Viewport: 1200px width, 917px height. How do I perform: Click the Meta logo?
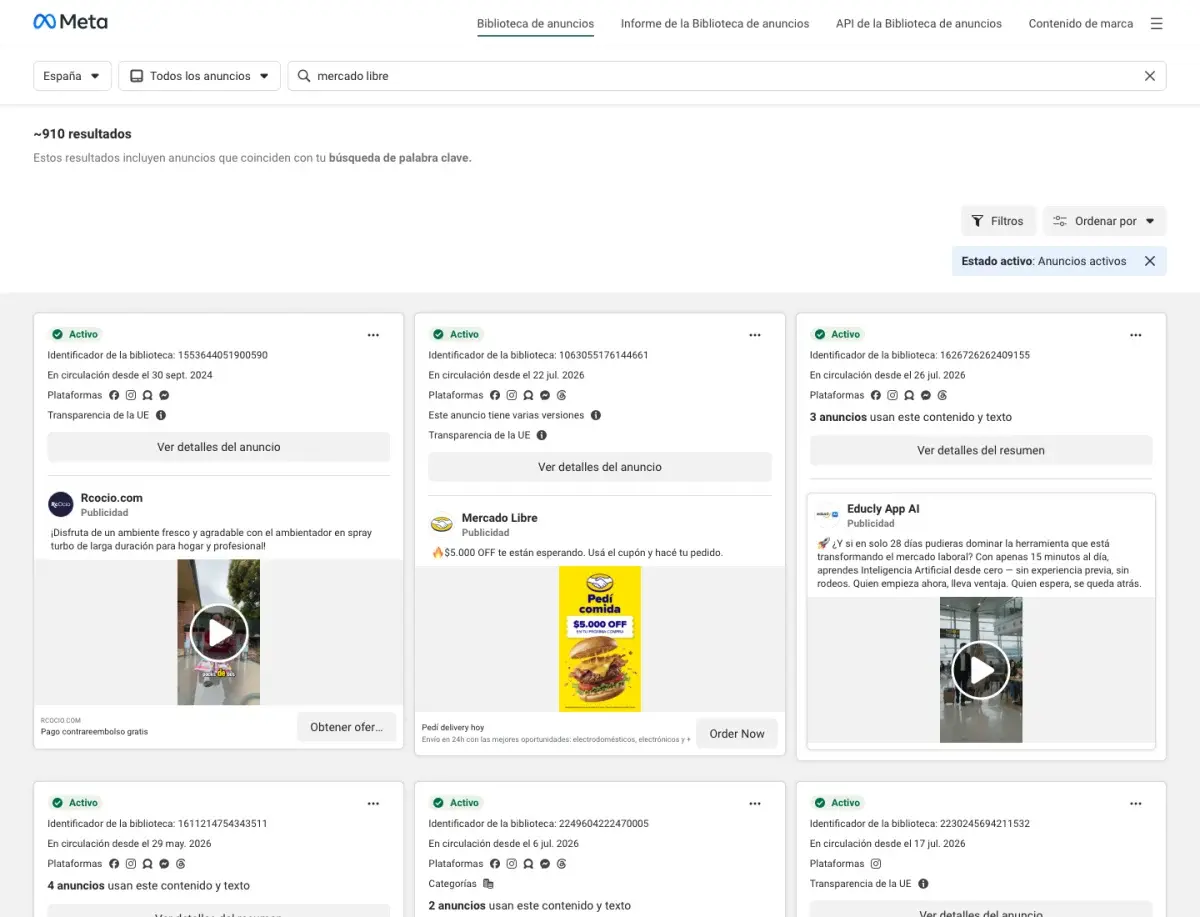coord(70,22)
